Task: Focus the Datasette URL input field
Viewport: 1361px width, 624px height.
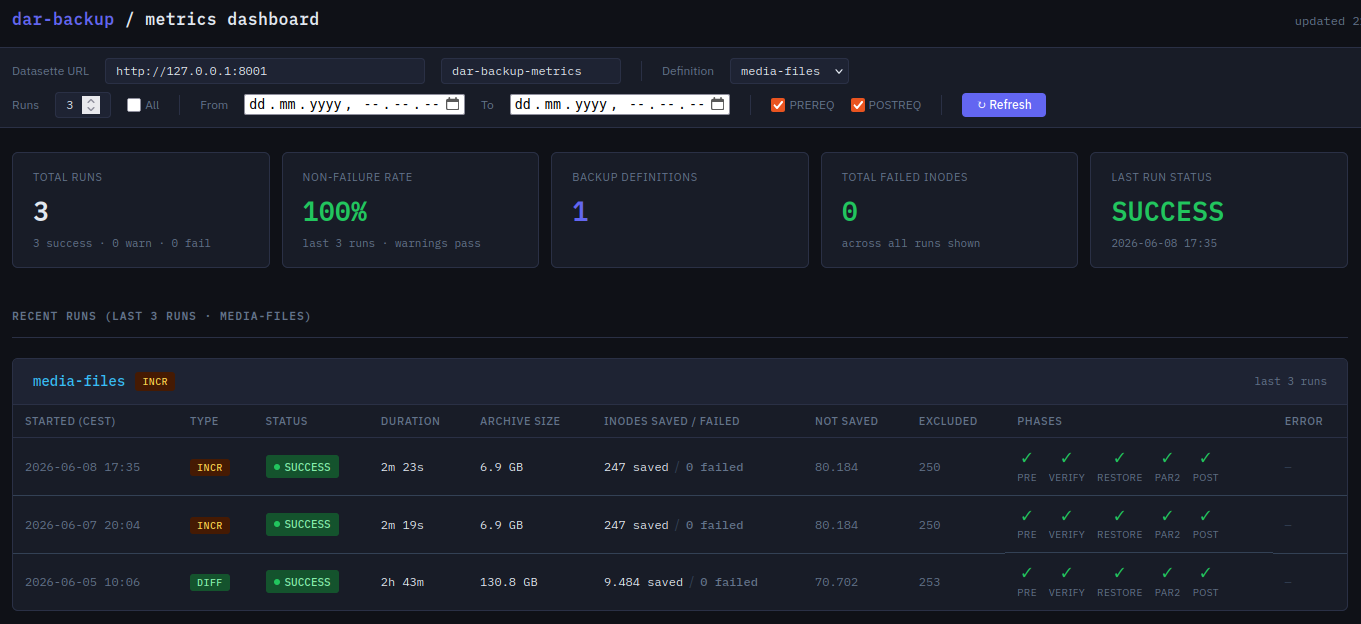Action: pos(265,71)
